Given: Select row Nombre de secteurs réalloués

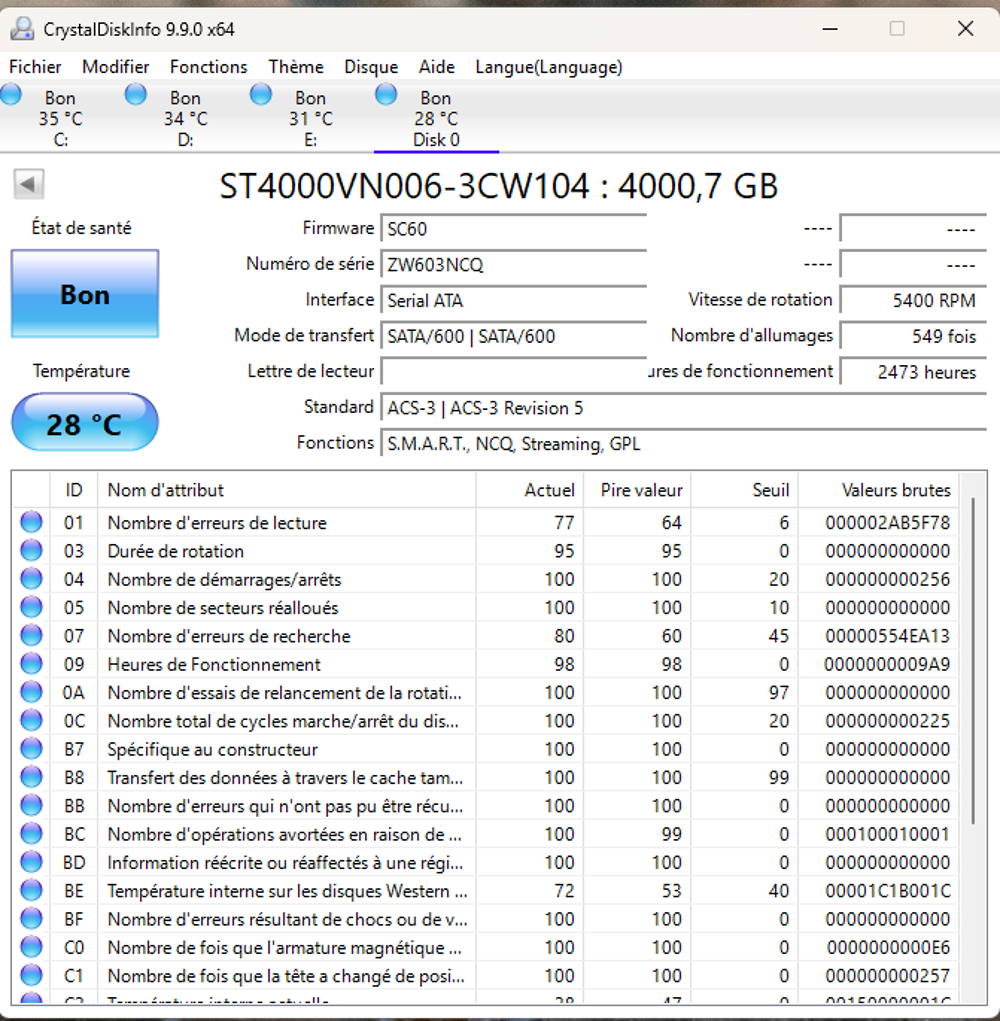Looking at the screenshot, I should pos(486,608).
